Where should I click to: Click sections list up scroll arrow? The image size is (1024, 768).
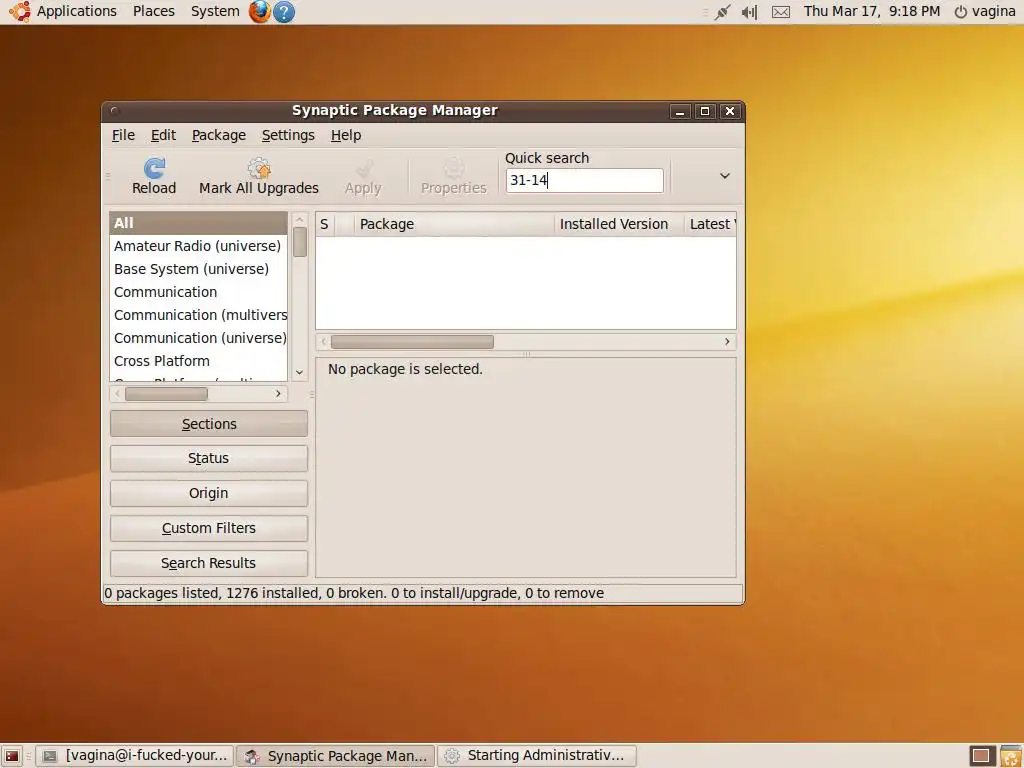point(300,219)
